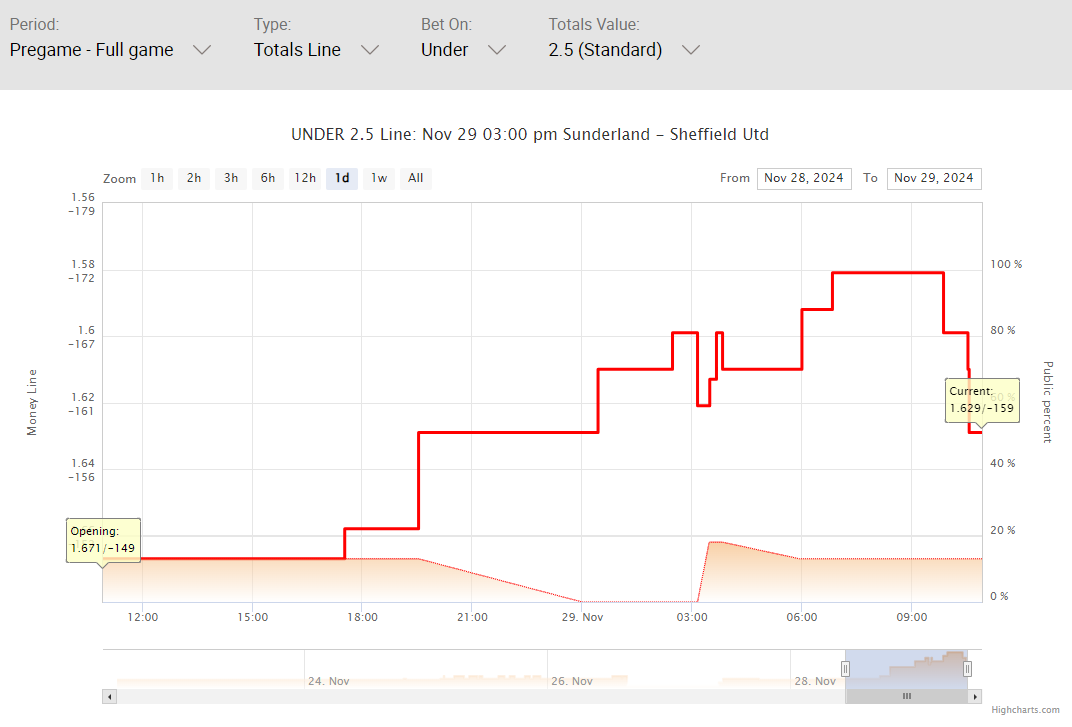Open the Totals Value dropdown showing 2.5 (Standard)
Image resolution: width=1072 pixels, height=727 pixels.
(624, 50)
